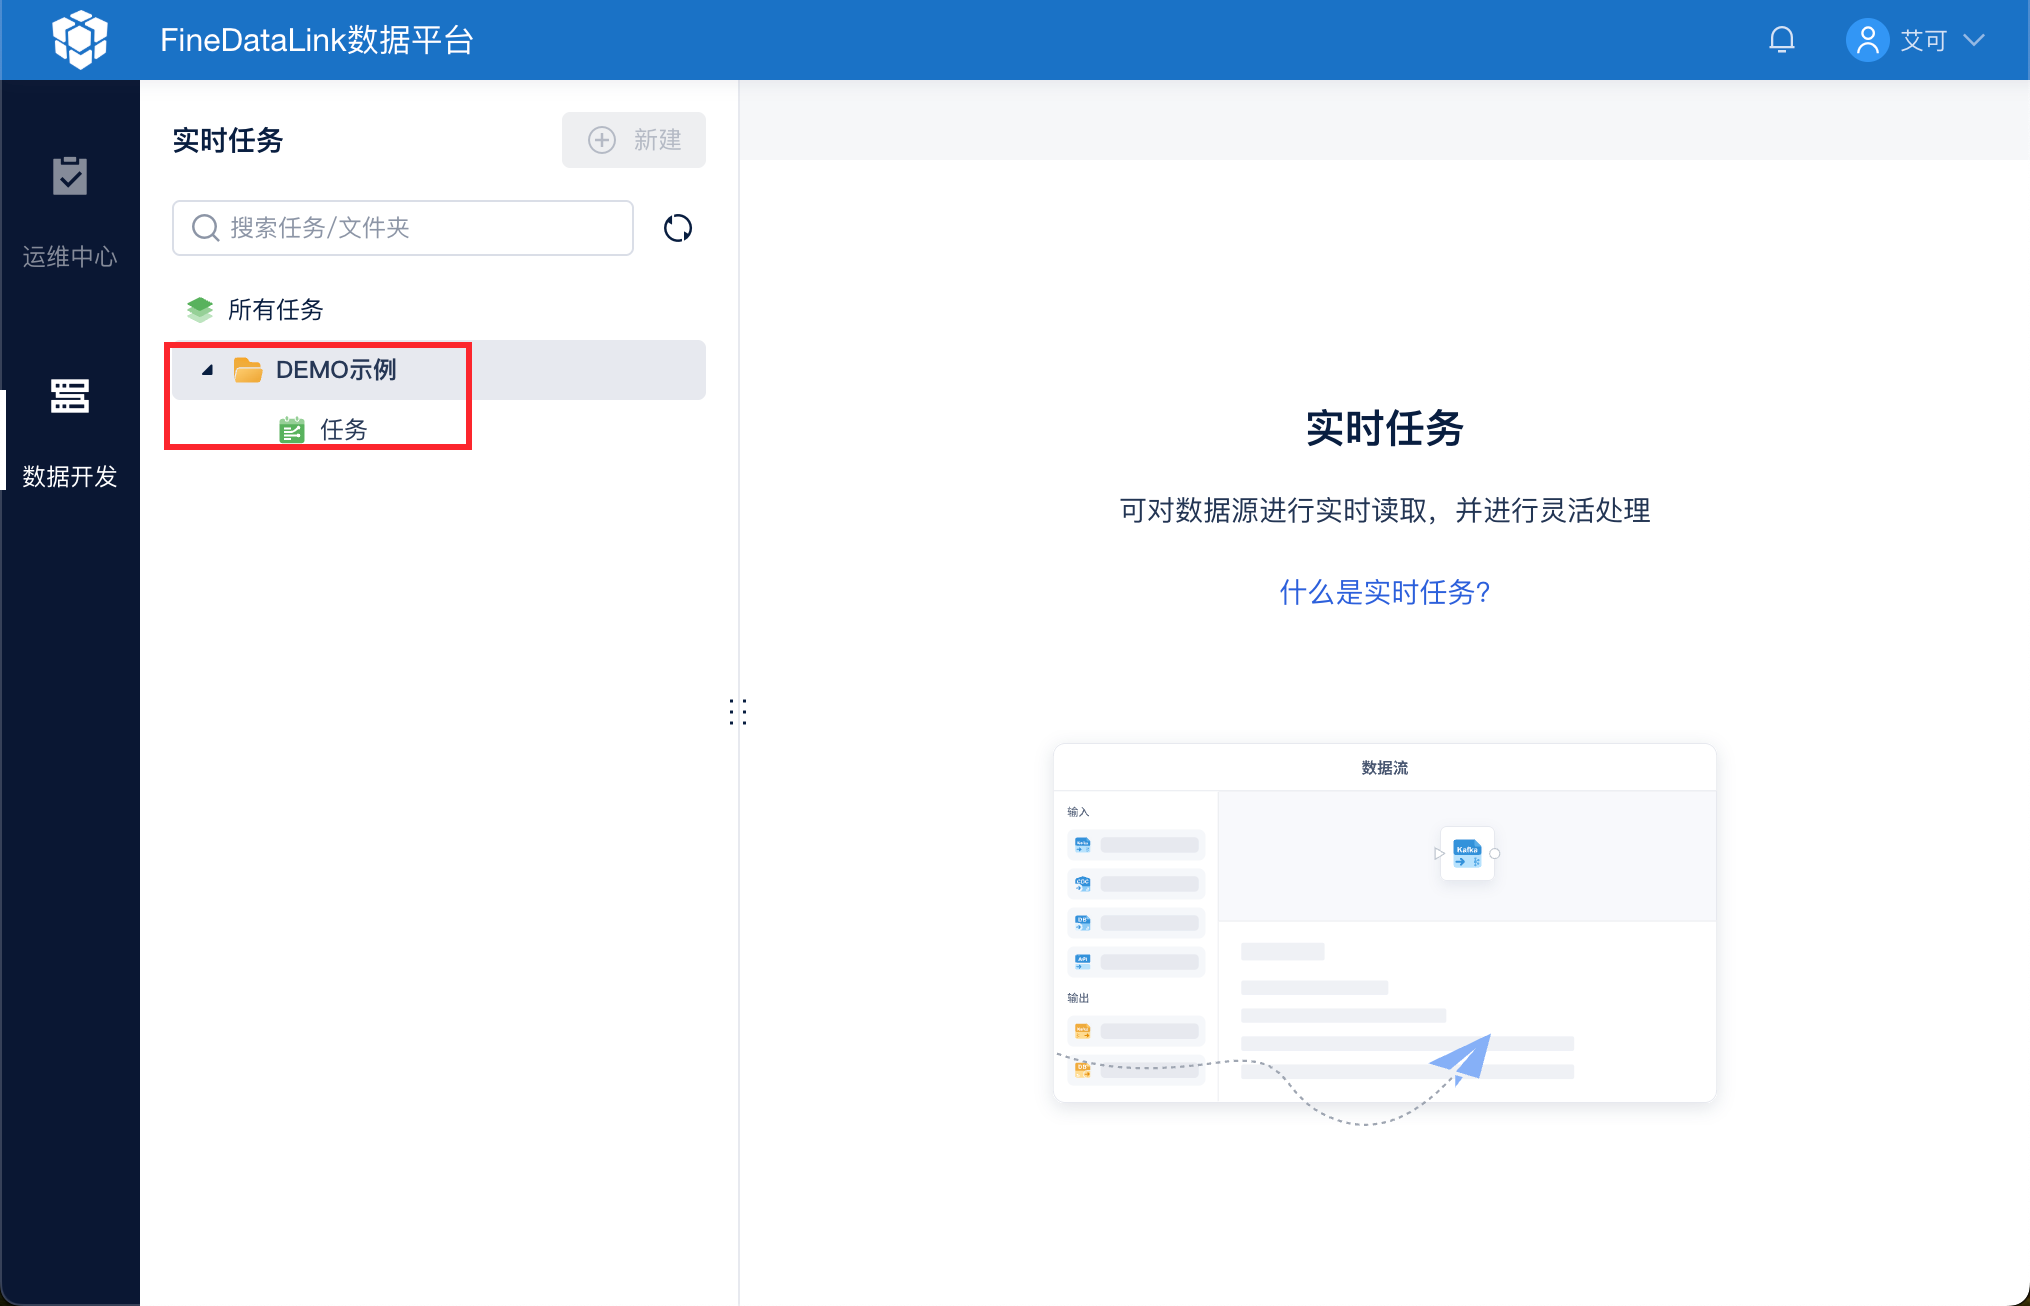Open 运维中心 in the sidebar
The image size is (2030, 1306).
tap(70, 213)
